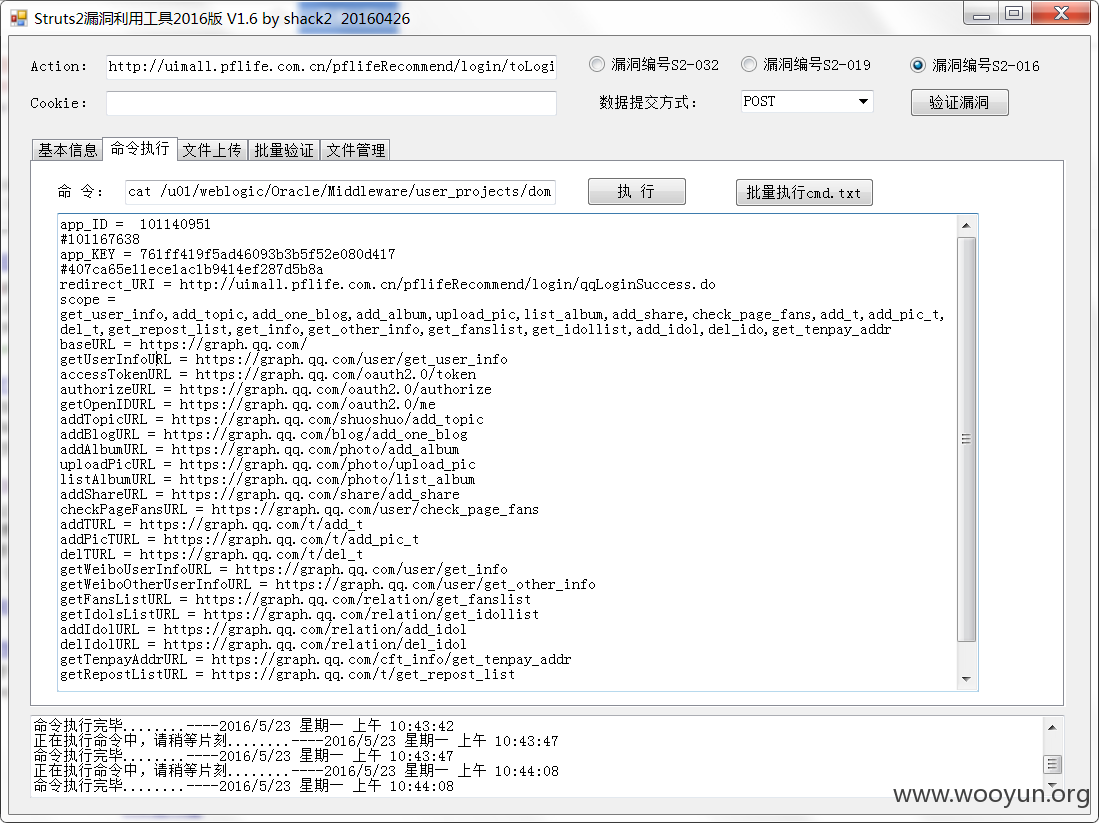Switch to the 批量验证 tab

click(283, 150)
